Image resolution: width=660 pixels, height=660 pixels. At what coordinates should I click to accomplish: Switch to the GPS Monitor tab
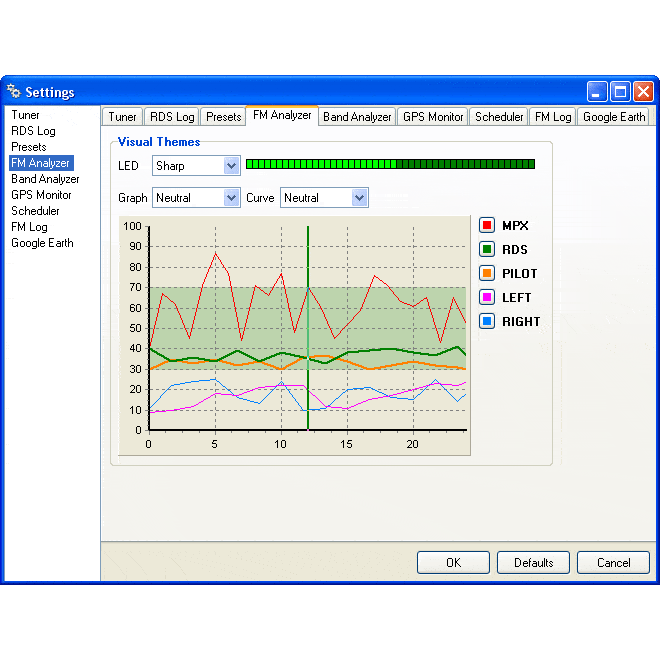pyautogui.click(x=433, y=117)
